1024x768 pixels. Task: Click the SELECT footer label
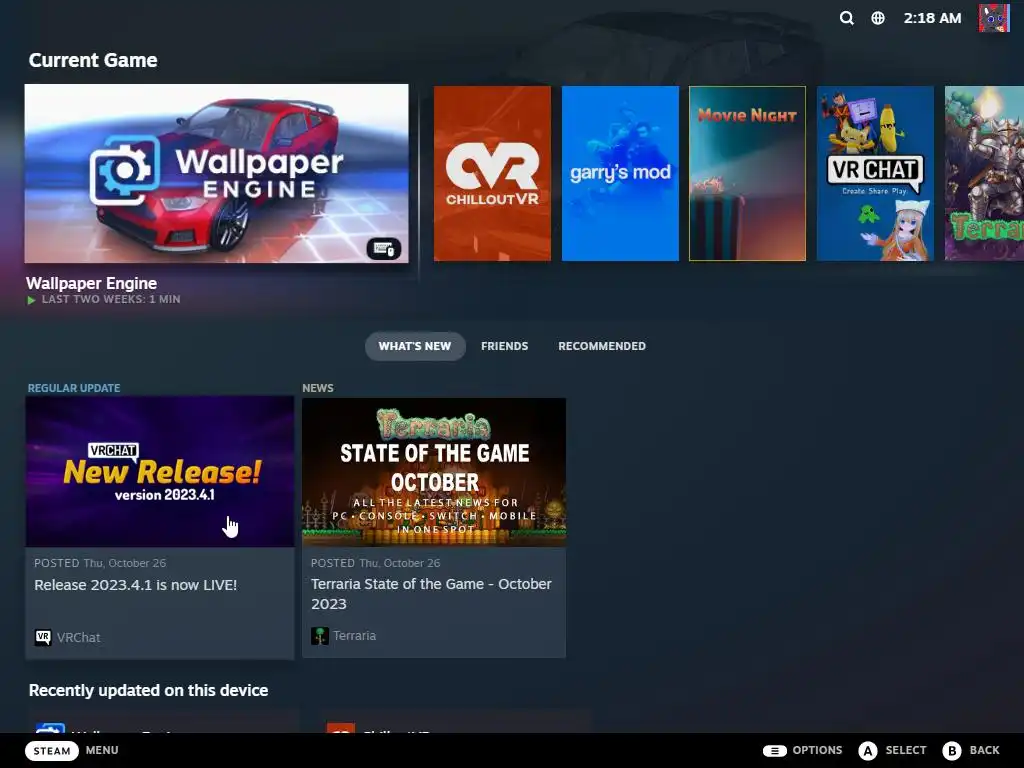click(906, 750)
